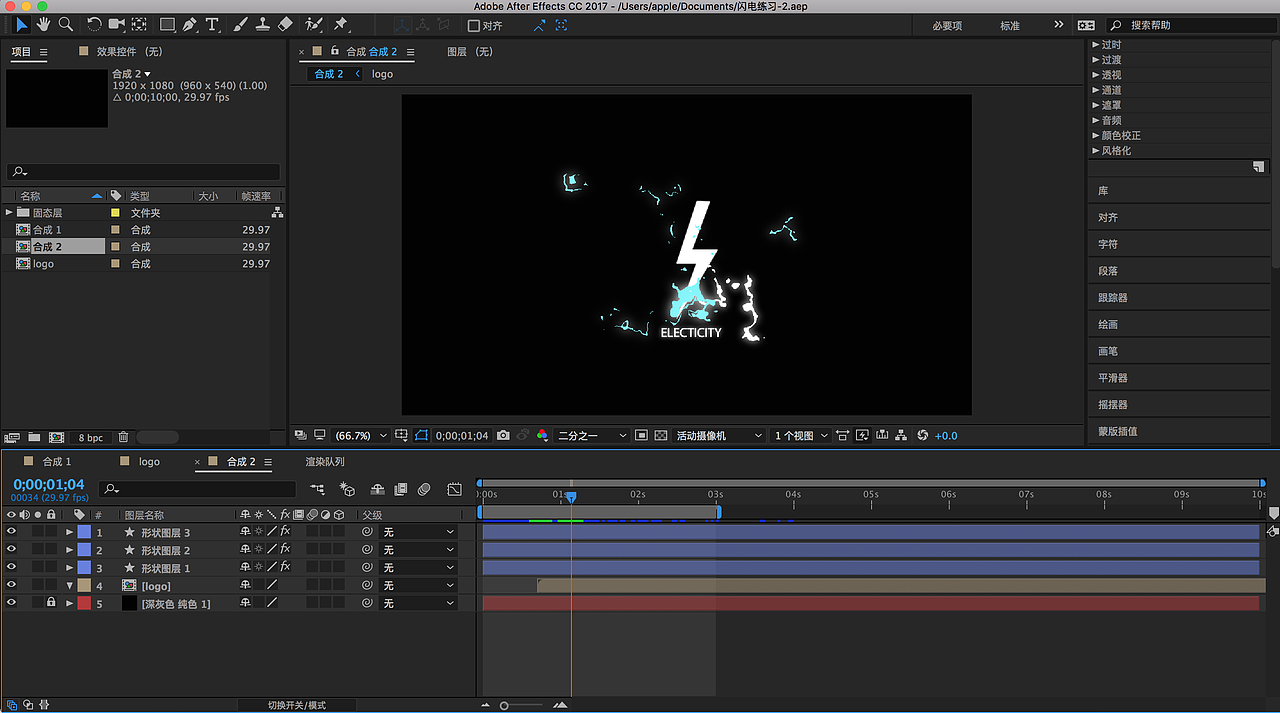Screen dimensions: 1280x713
Task: Select the Selection arrow tool
Action: [22, 24]
